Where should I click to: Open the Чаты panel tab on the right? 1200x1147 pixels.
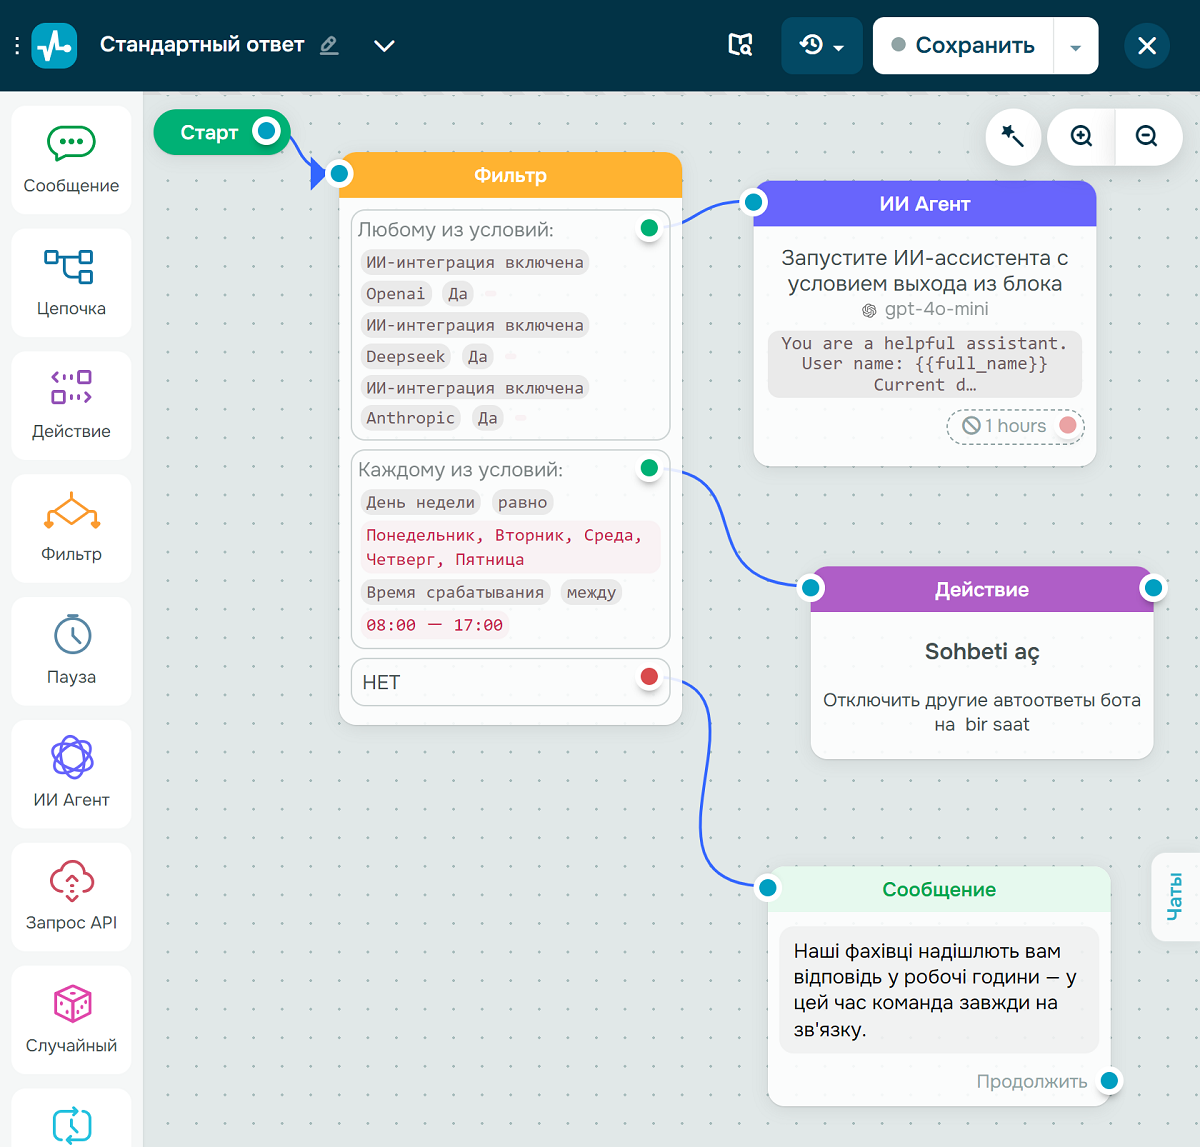1176,897
